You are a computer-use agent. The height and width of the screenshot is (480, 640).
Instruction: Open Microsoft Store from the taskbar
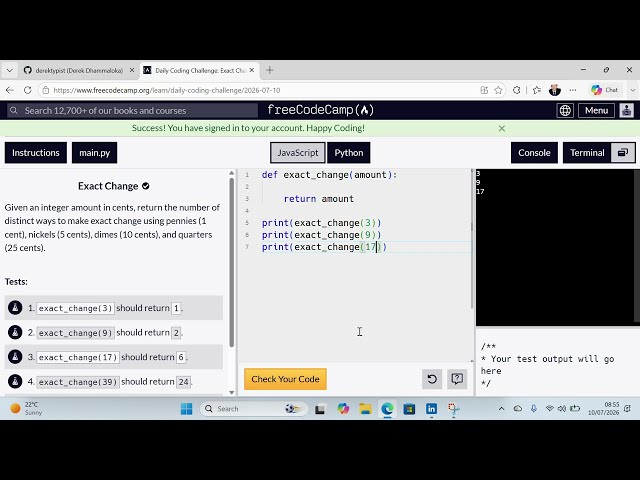[x=409, y=409]
